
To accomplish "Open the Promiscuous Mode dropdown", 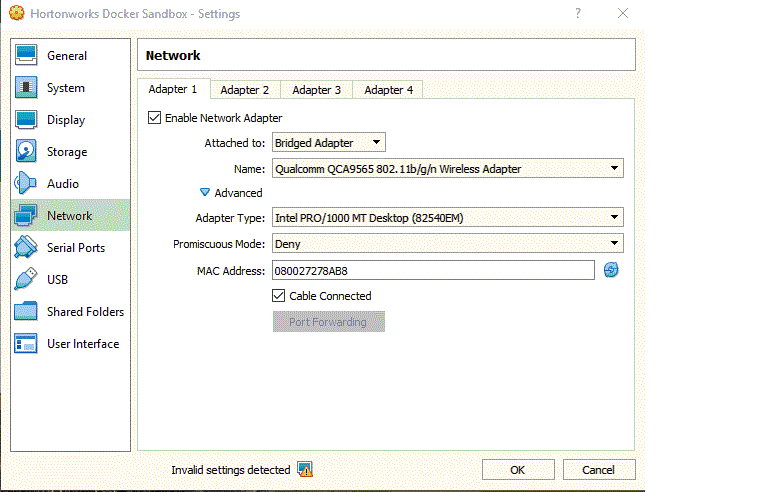I will coord(448,244).
